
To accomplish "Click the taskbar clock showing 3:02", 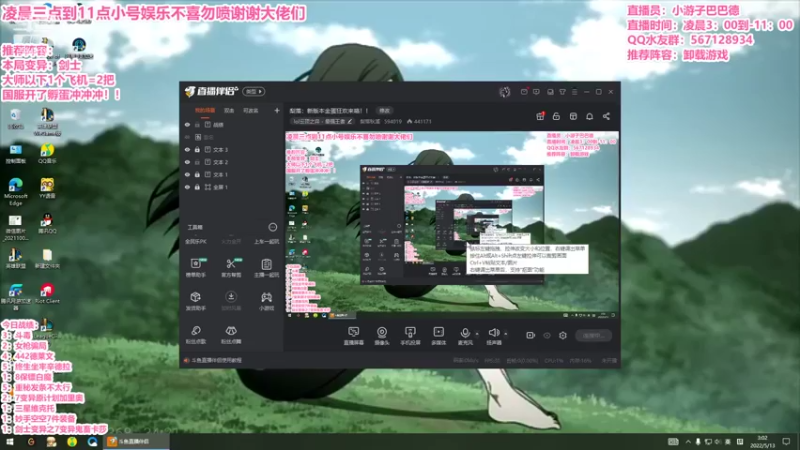I will pyautogui.click(x=762, y=441).
